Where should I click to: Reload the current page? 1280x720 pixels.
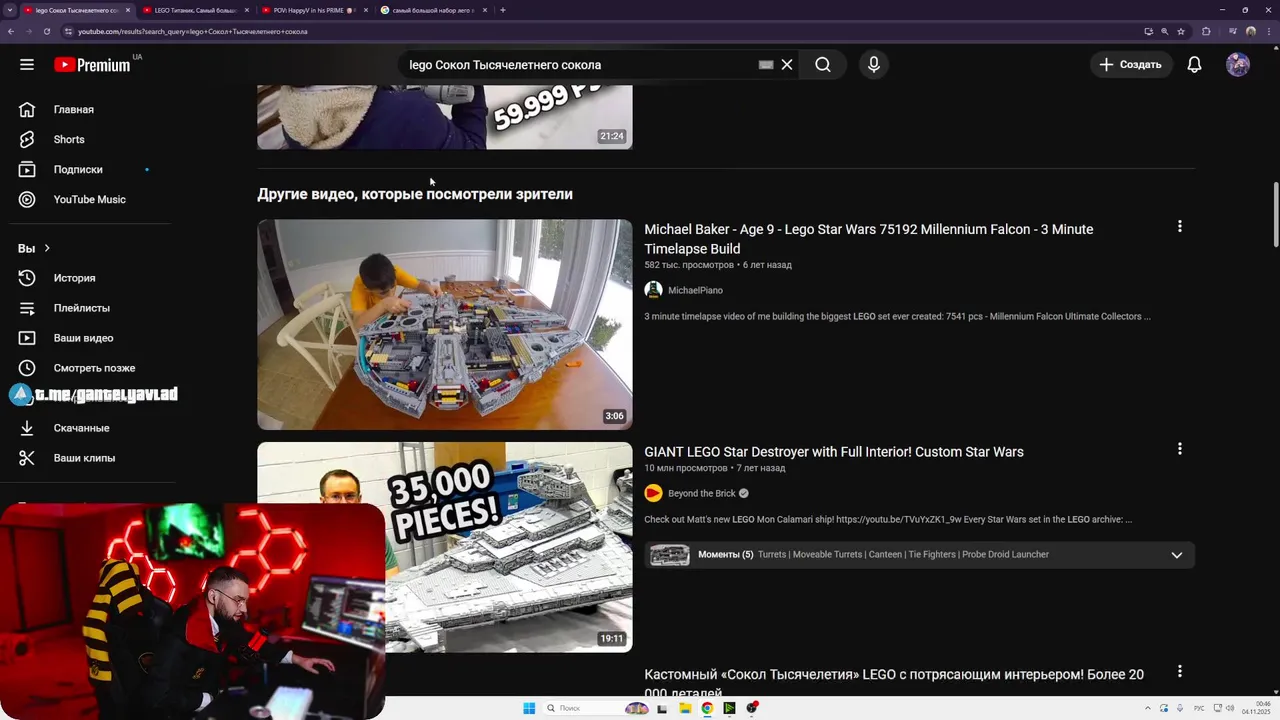coord(46,31)
